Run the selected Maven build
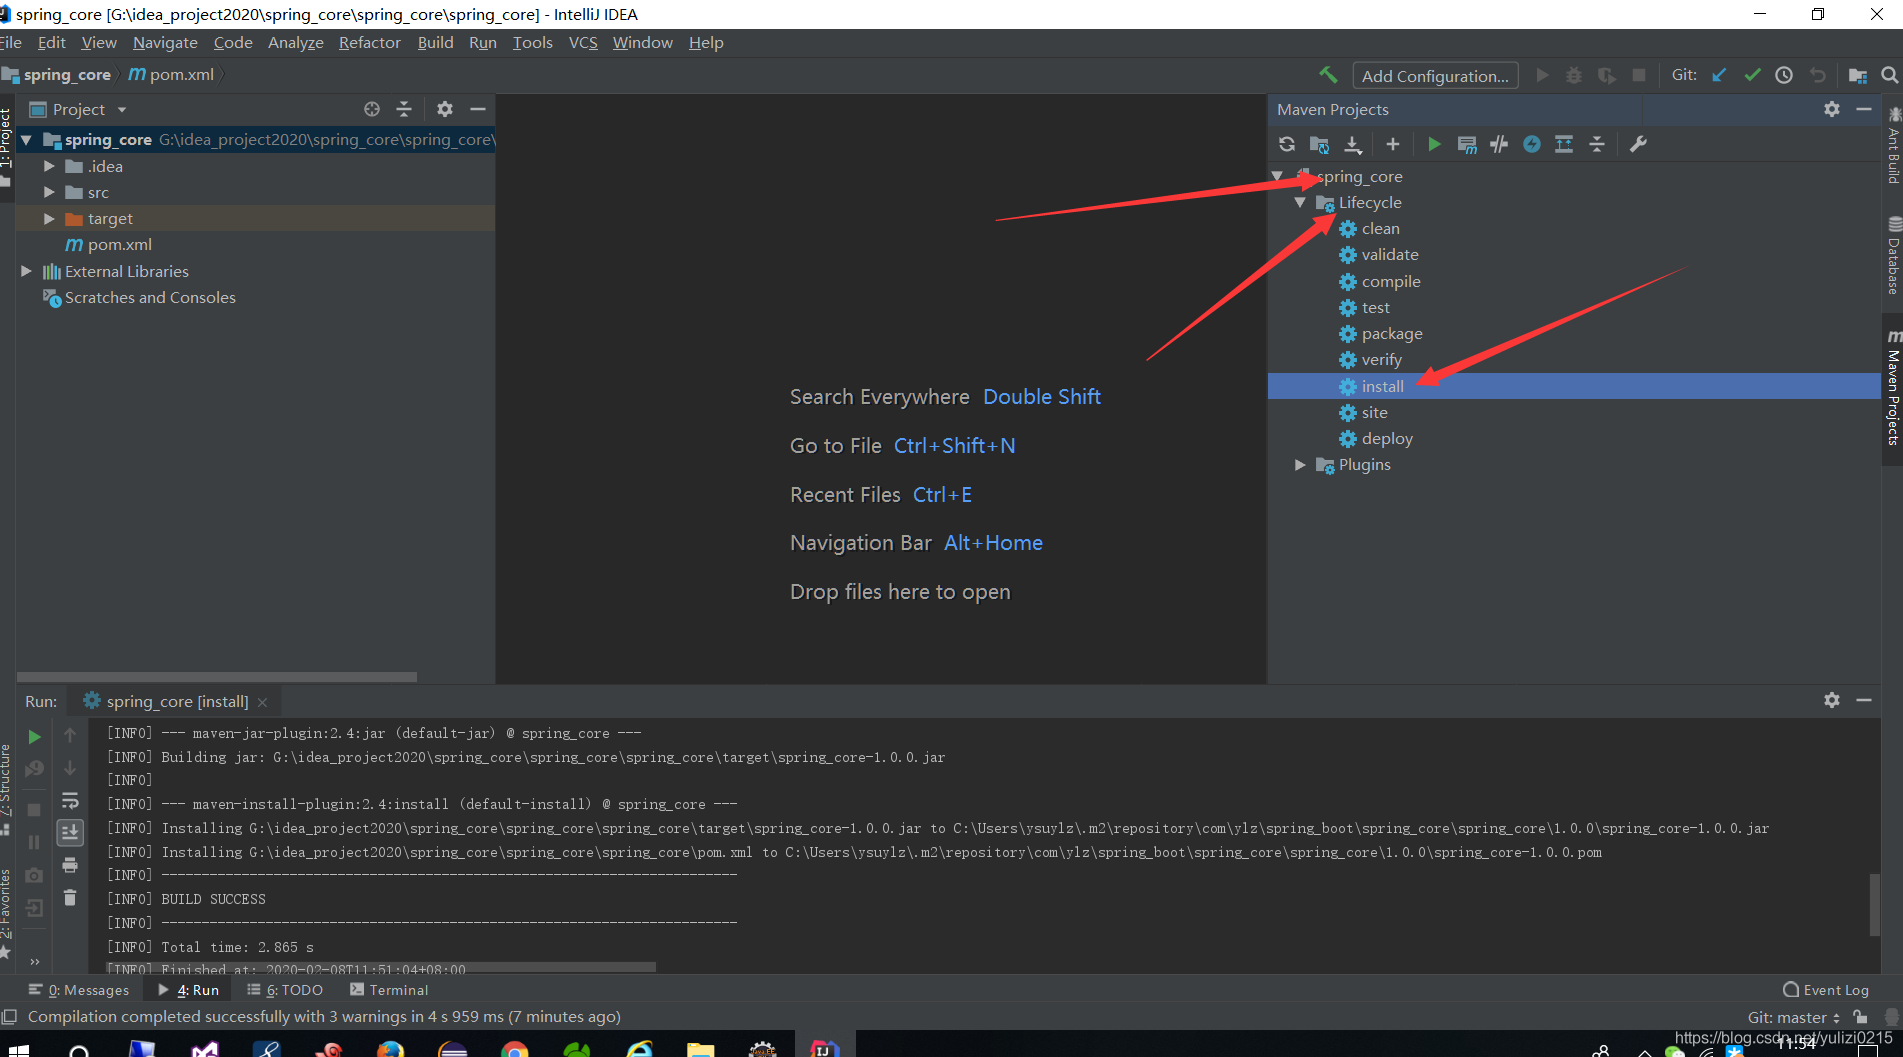1903x1057 pixels. 1434,144
